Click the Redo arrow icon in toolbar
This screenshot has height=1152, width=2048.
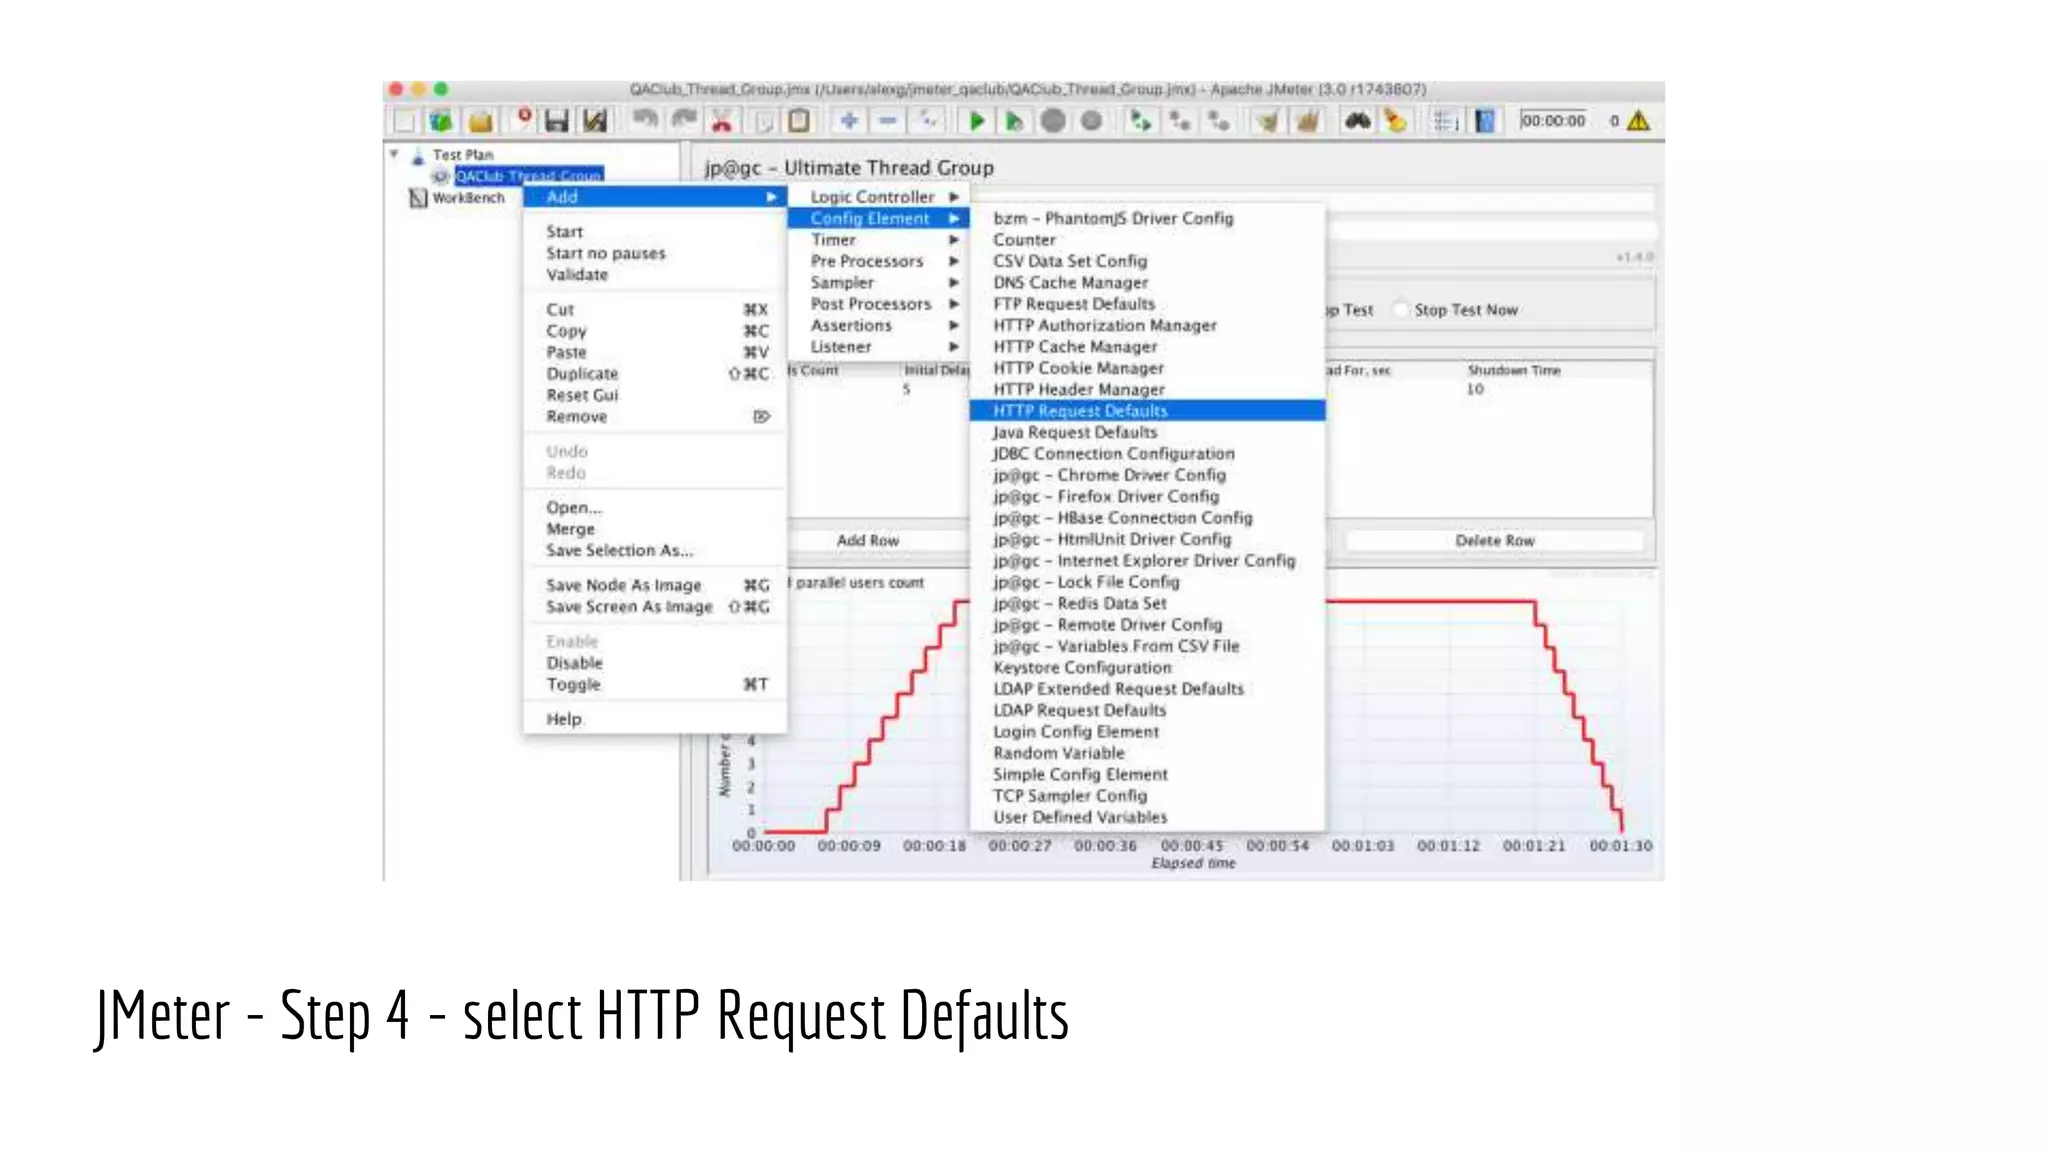[684, 121]
